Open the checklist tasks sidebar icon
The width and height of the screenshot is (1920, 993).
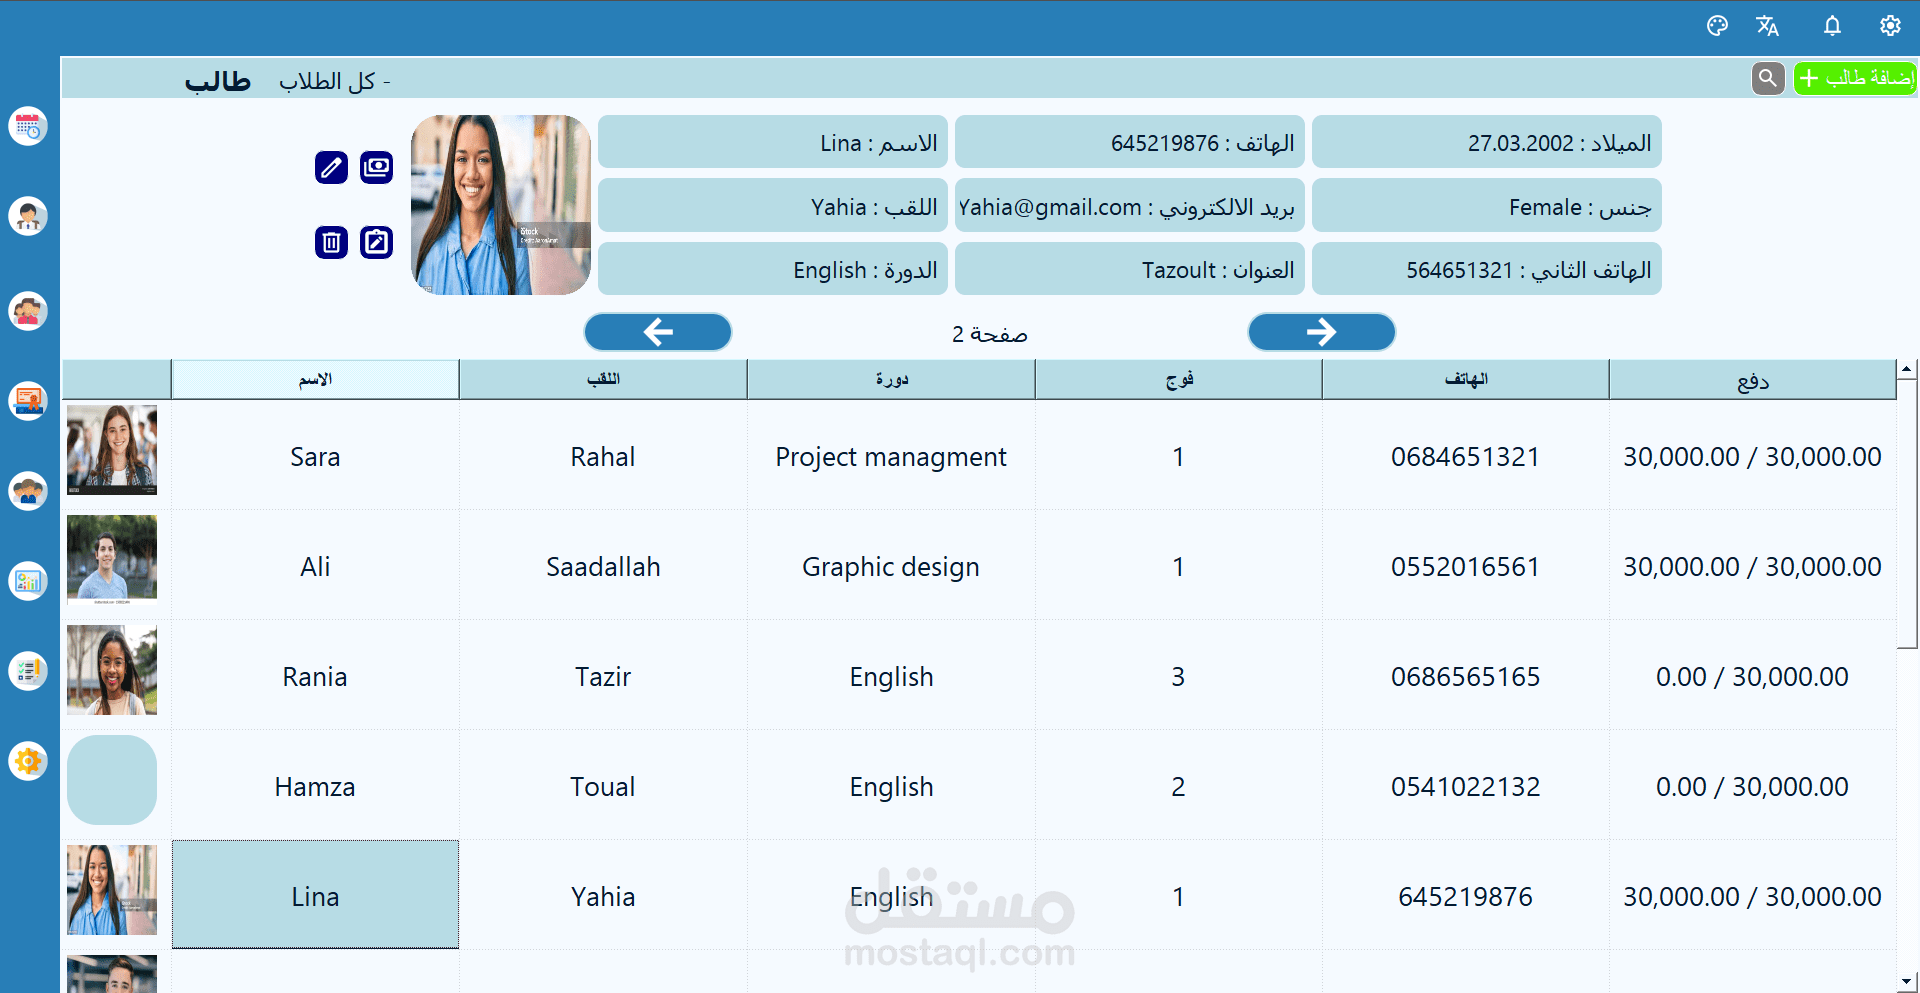click(28, 671)
